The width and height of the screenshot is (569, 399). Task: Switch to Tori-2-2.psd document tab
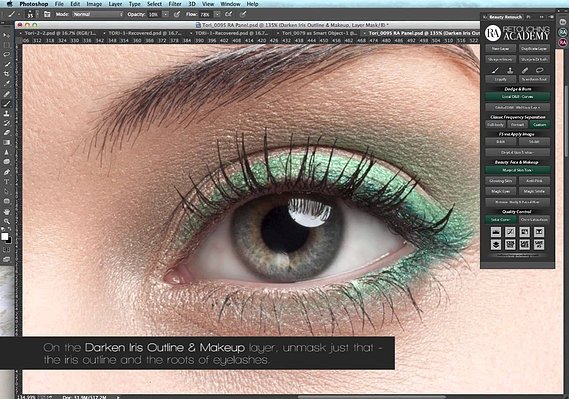tap(60, 33)
